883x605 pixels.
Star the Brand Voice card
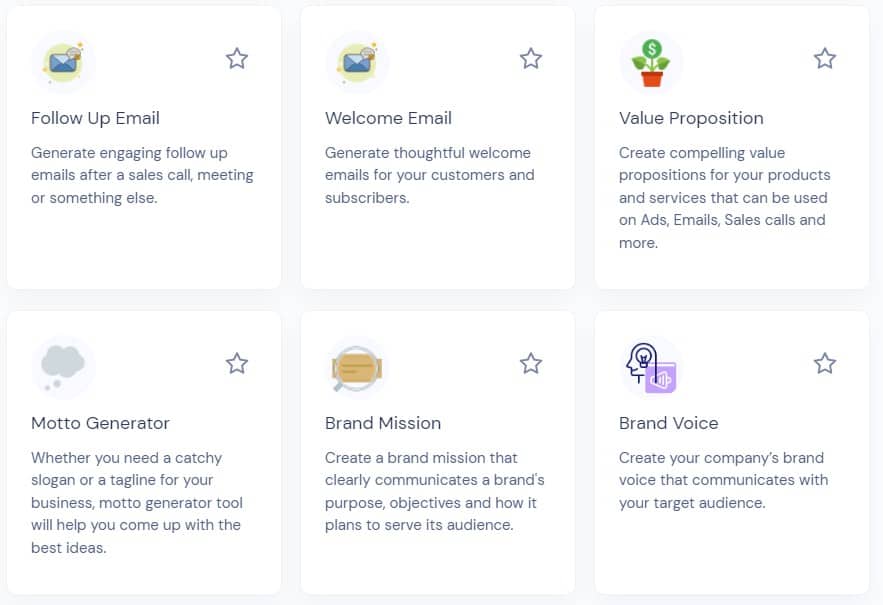pos(825,364)
